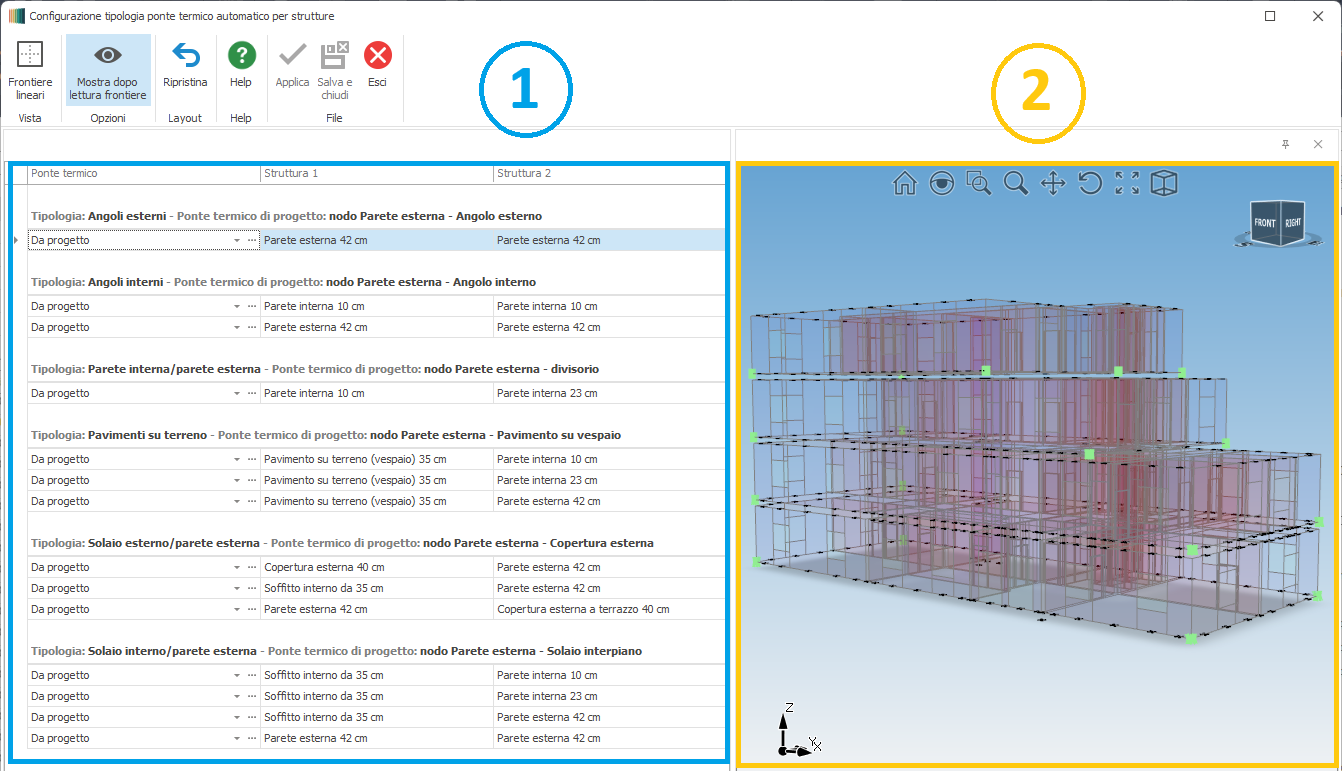Image resolution: width=1342 pixels, height=771 pixels.
Task: Select the pan arrows tool
Action: [x=1053, y=183]
